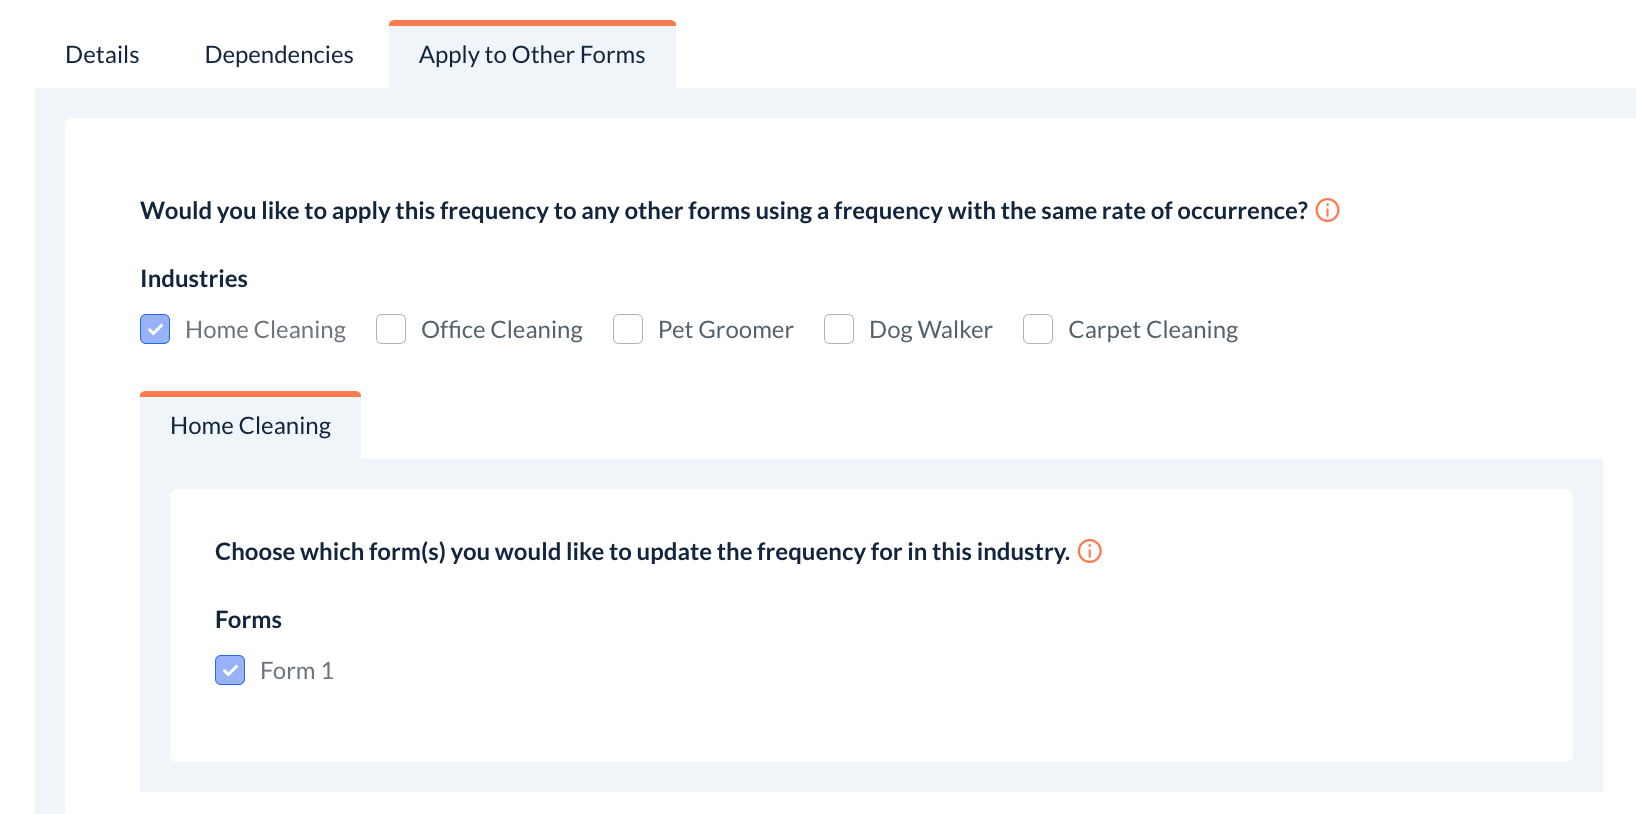
Task: Click the Home Cleaning checkbox label text
Action: 265,330
